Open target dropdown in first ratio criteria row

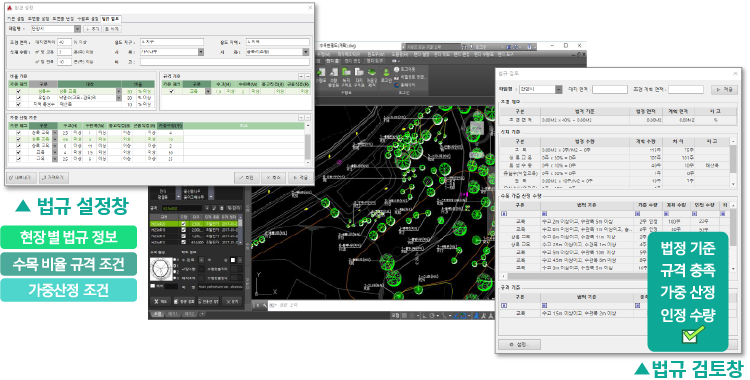pos(119,91)
